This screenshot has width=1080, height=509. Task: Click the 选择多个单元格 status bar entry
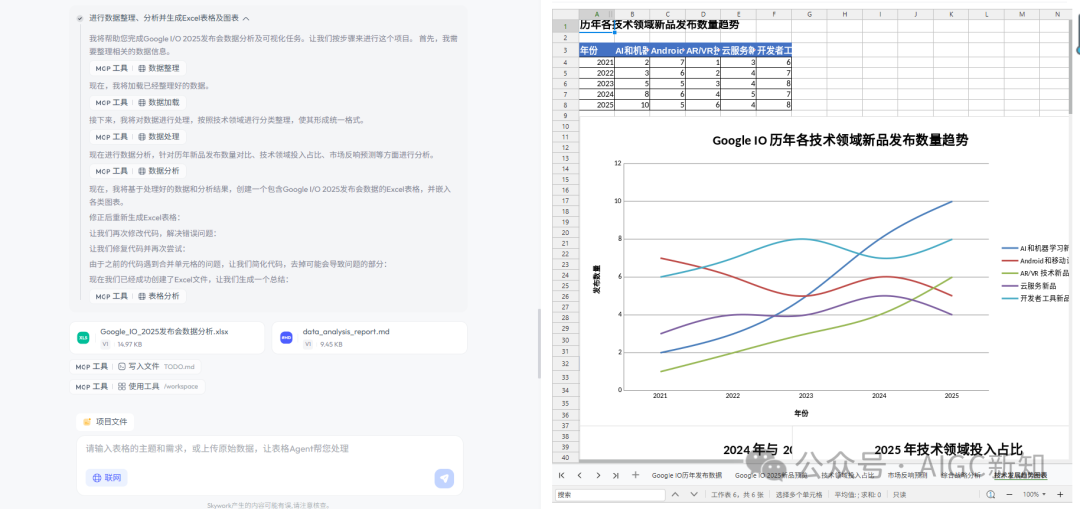pos(798,495)
